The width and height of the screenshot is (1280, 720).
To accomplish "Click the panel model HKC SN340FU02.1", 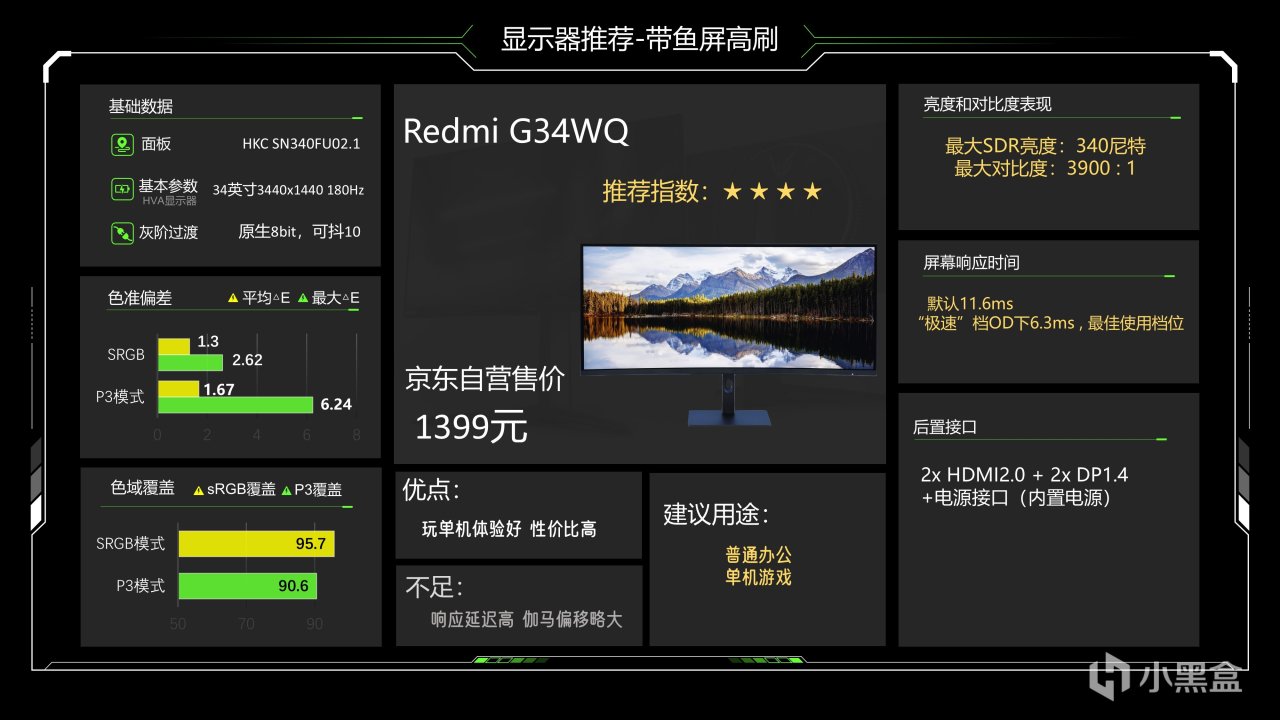I will click(x=301, y=144).
